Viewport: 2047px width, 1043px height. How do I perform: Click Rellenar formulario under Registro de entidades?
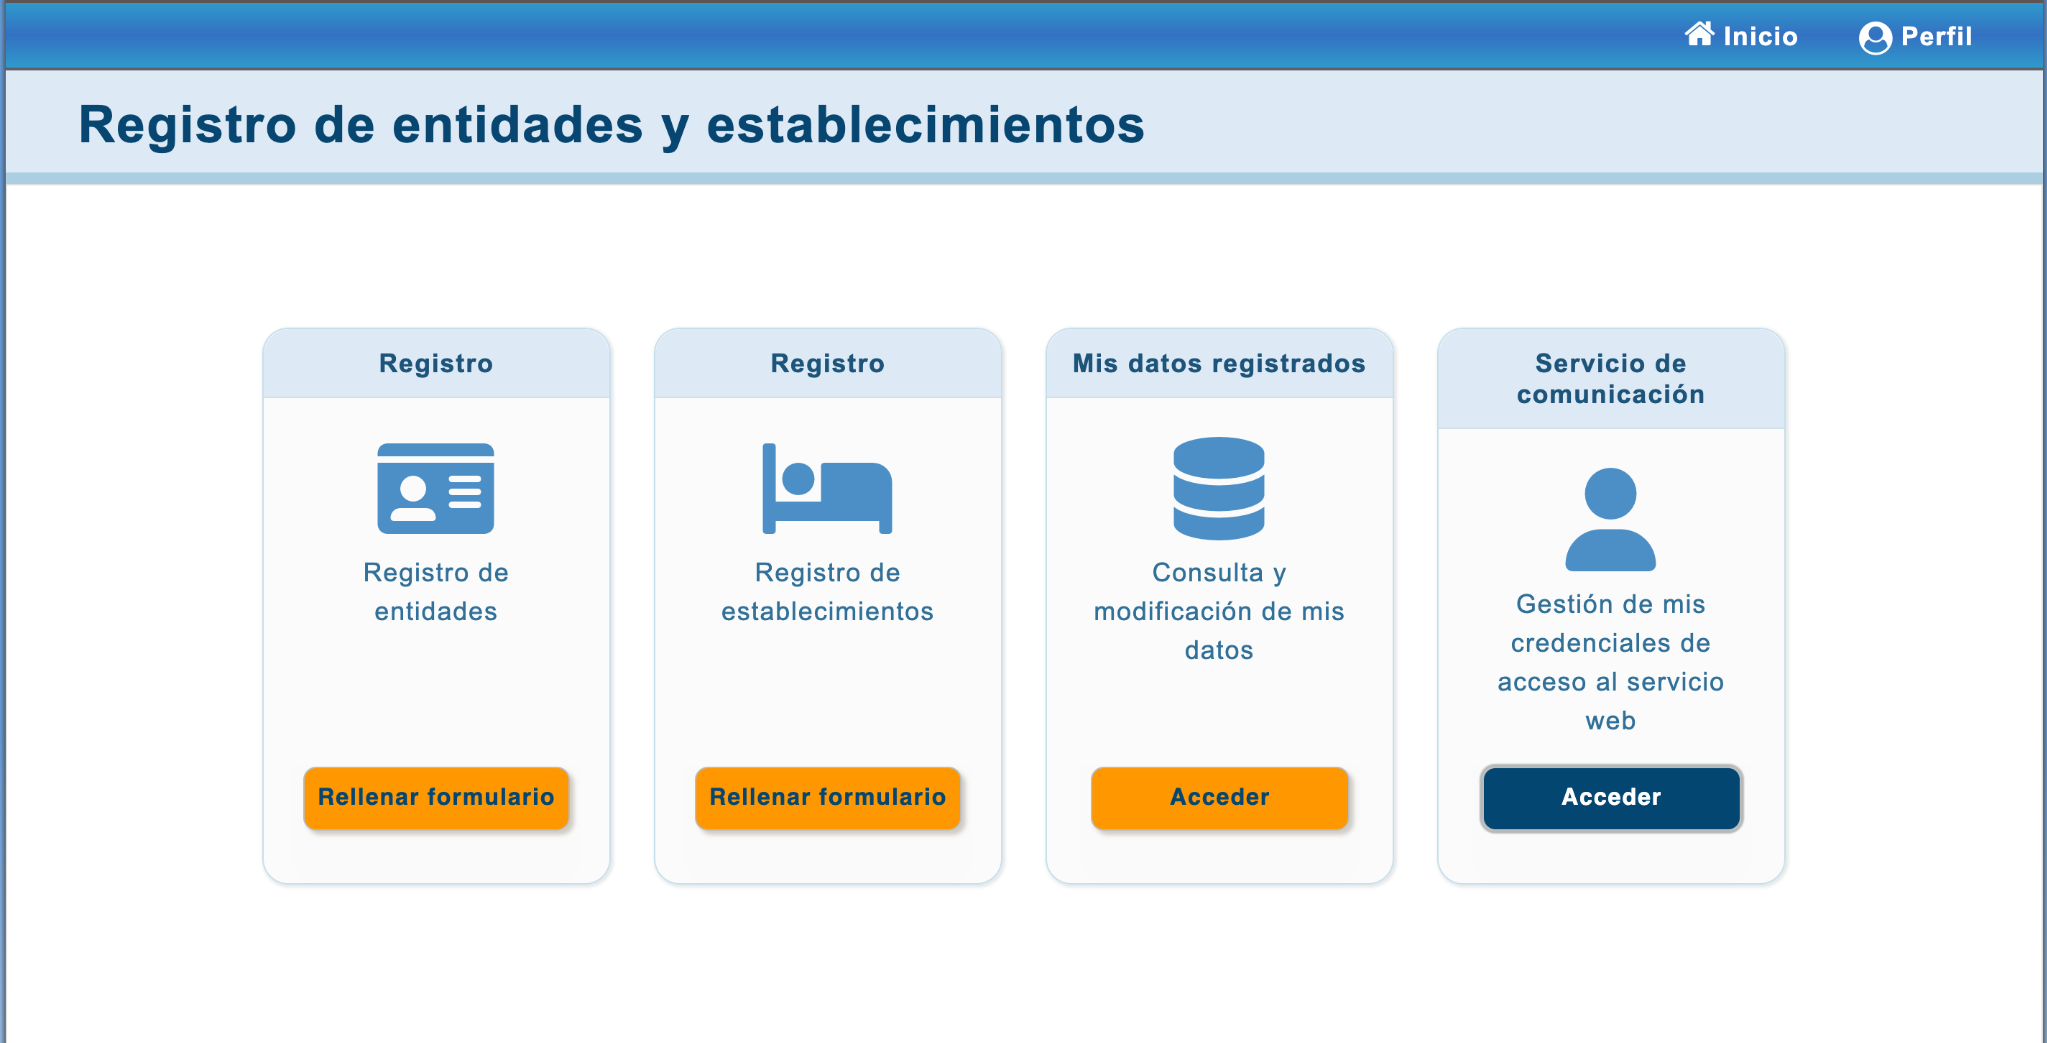click(x=436, y=797)
